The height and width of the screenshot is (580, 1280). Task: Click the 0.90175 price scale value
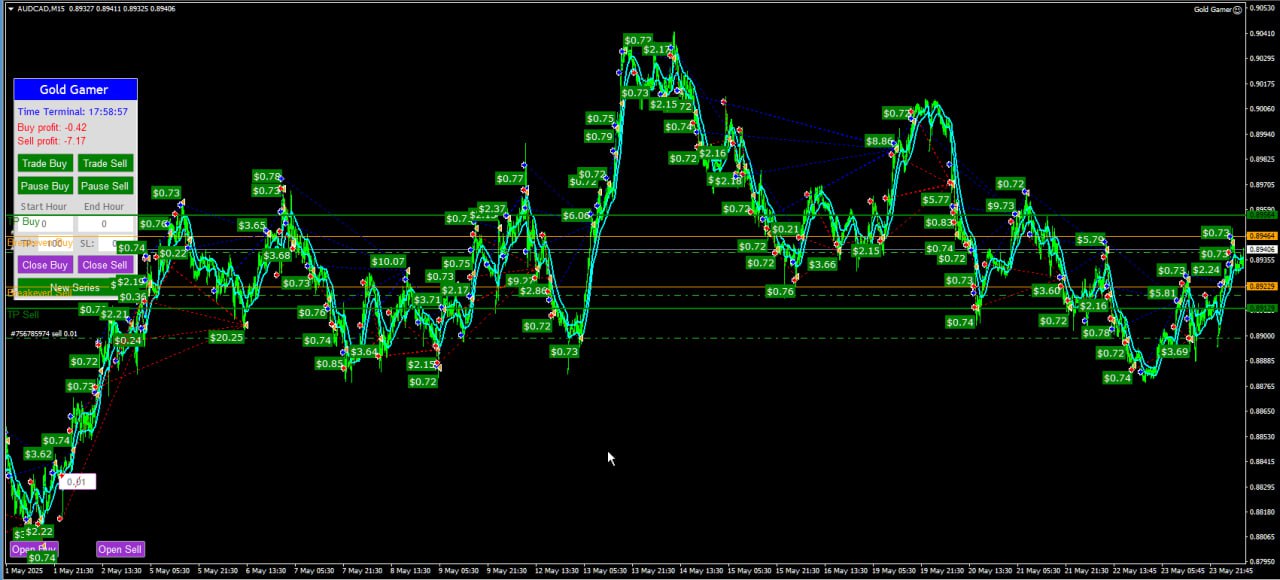[x=1264, y=83]
